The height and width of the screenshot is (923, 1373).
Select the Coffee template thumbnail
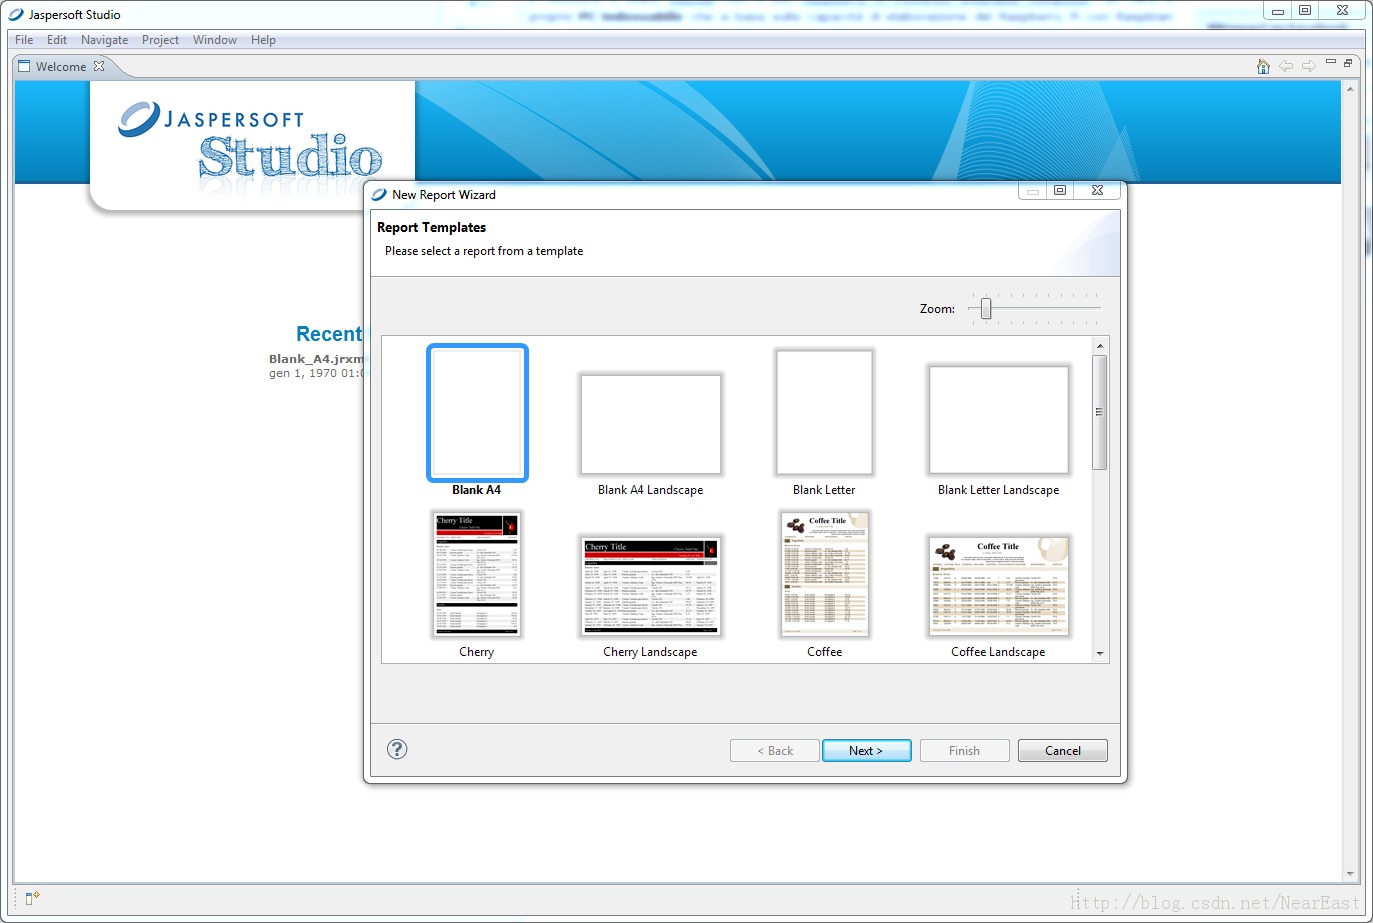[824, 573]
